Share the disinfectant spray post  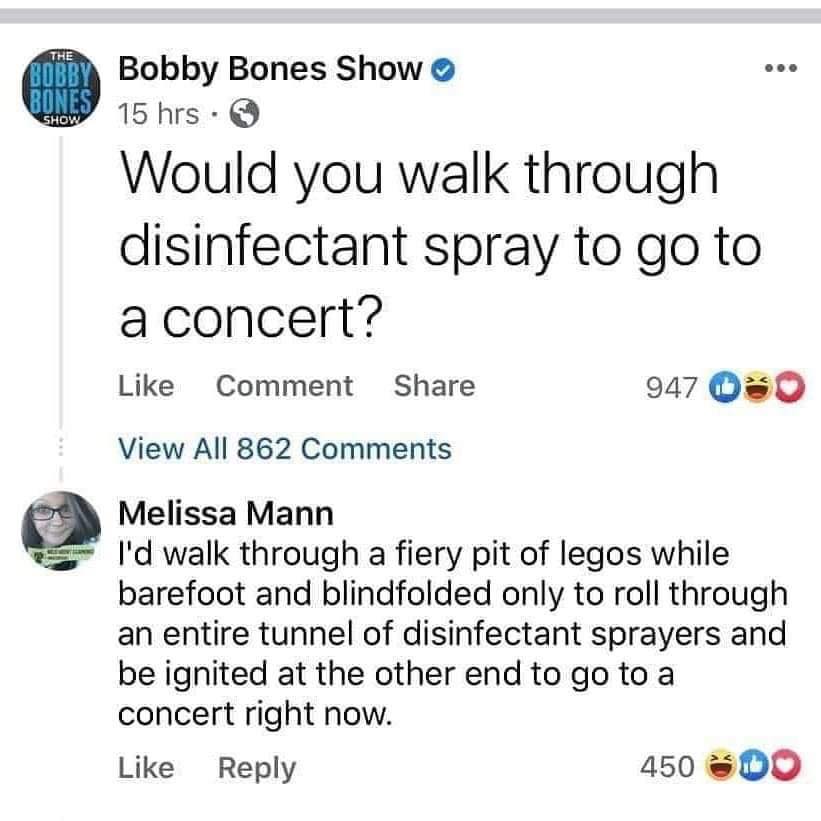[x=434, y=386]
